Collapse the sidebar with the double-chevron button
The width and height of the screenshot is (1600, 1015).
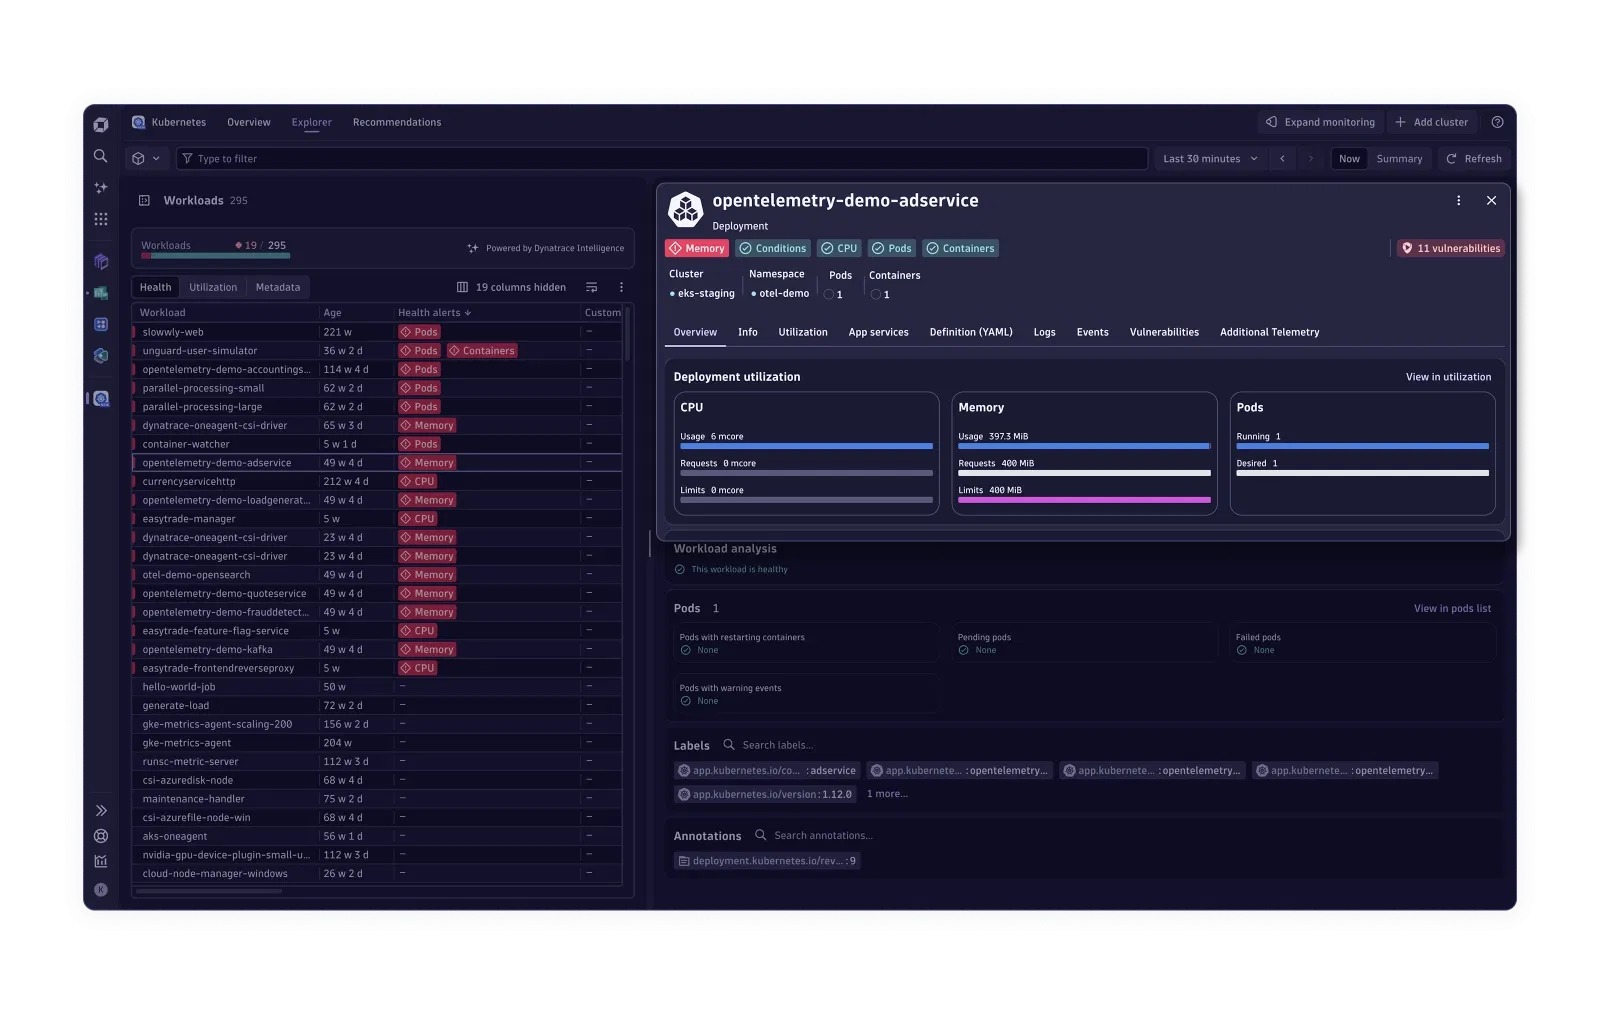(100, 810)
